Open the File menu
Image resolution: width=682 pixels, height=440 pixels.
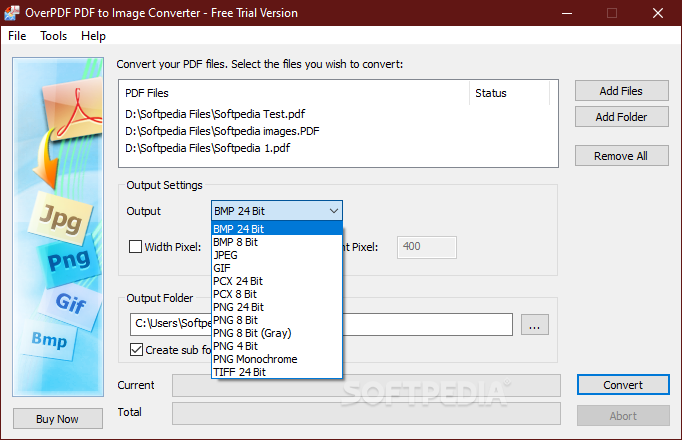pos(17,36)
